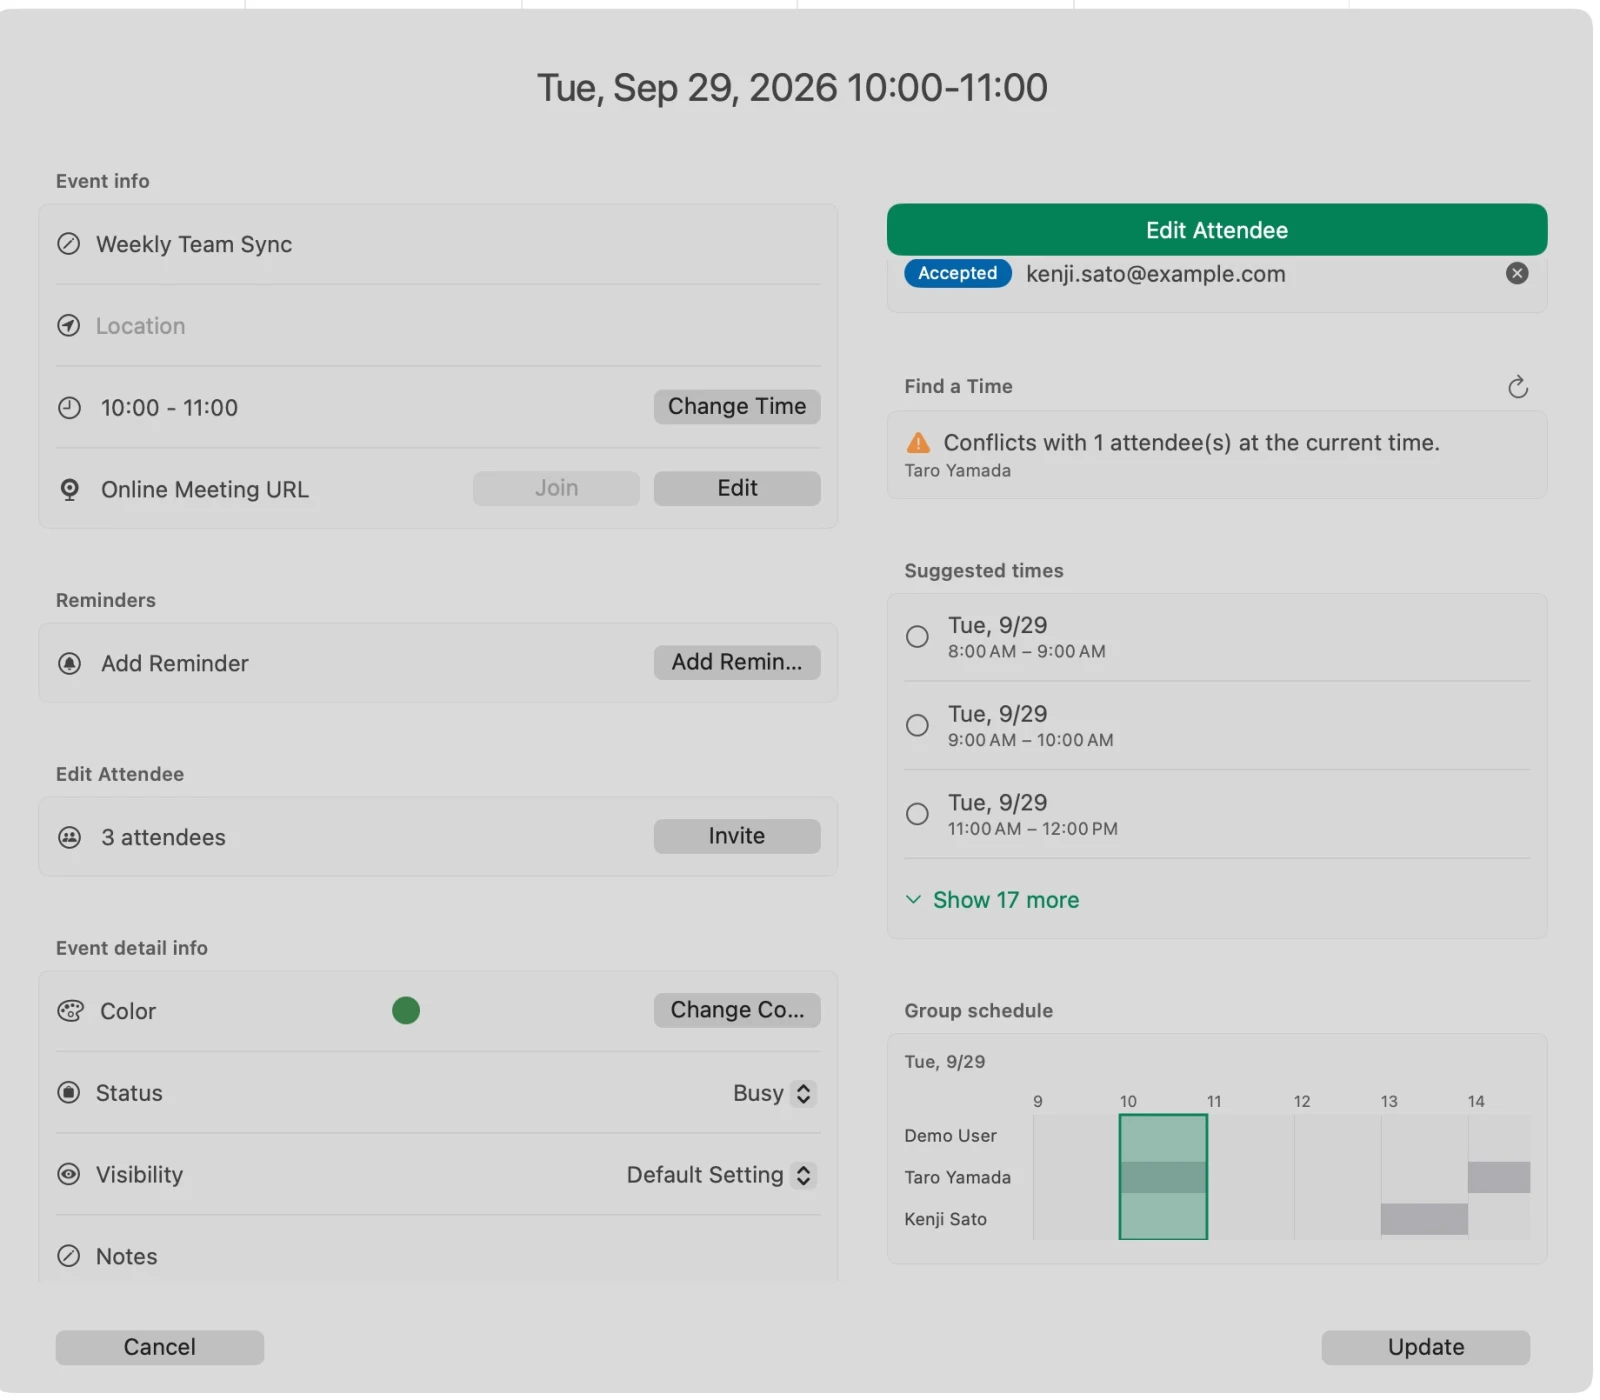Screen dimensions: 1600x1400
Task: Click the eye icon beside Visibility
Action: pos(68,1175)
